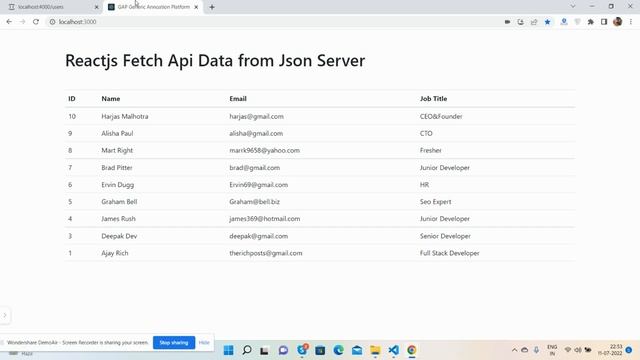Go back using browser back arrow
The height and width of the screenshot is (360, 640).
click(x=9, y=22)
